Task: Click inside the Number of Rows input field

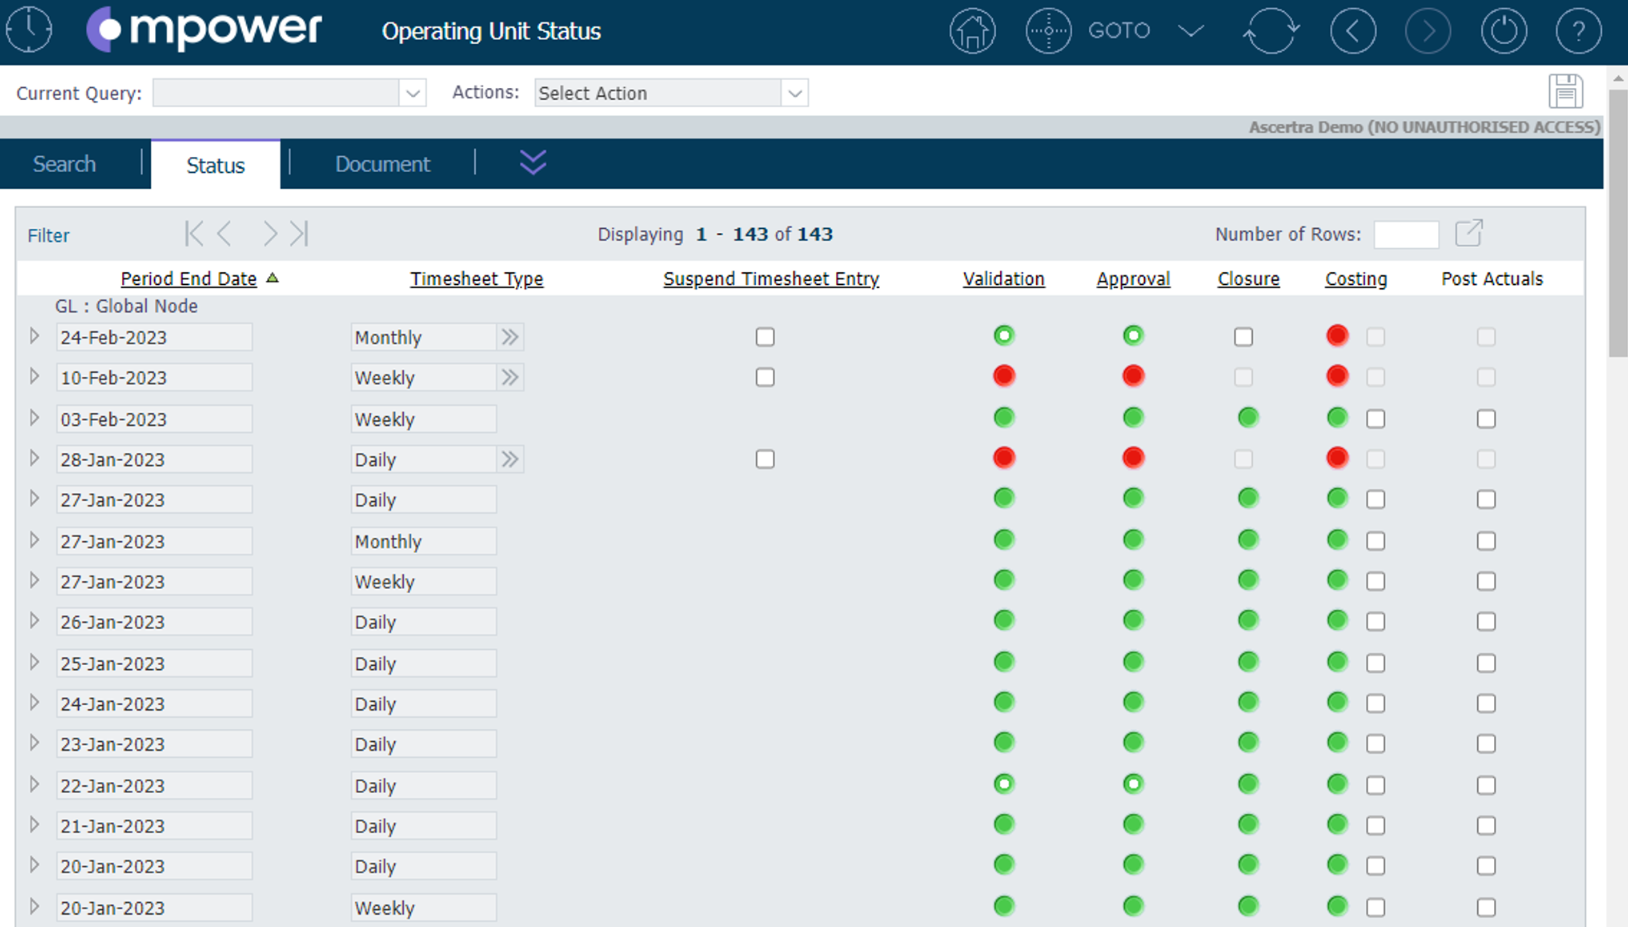Action: click(1406, 233)
